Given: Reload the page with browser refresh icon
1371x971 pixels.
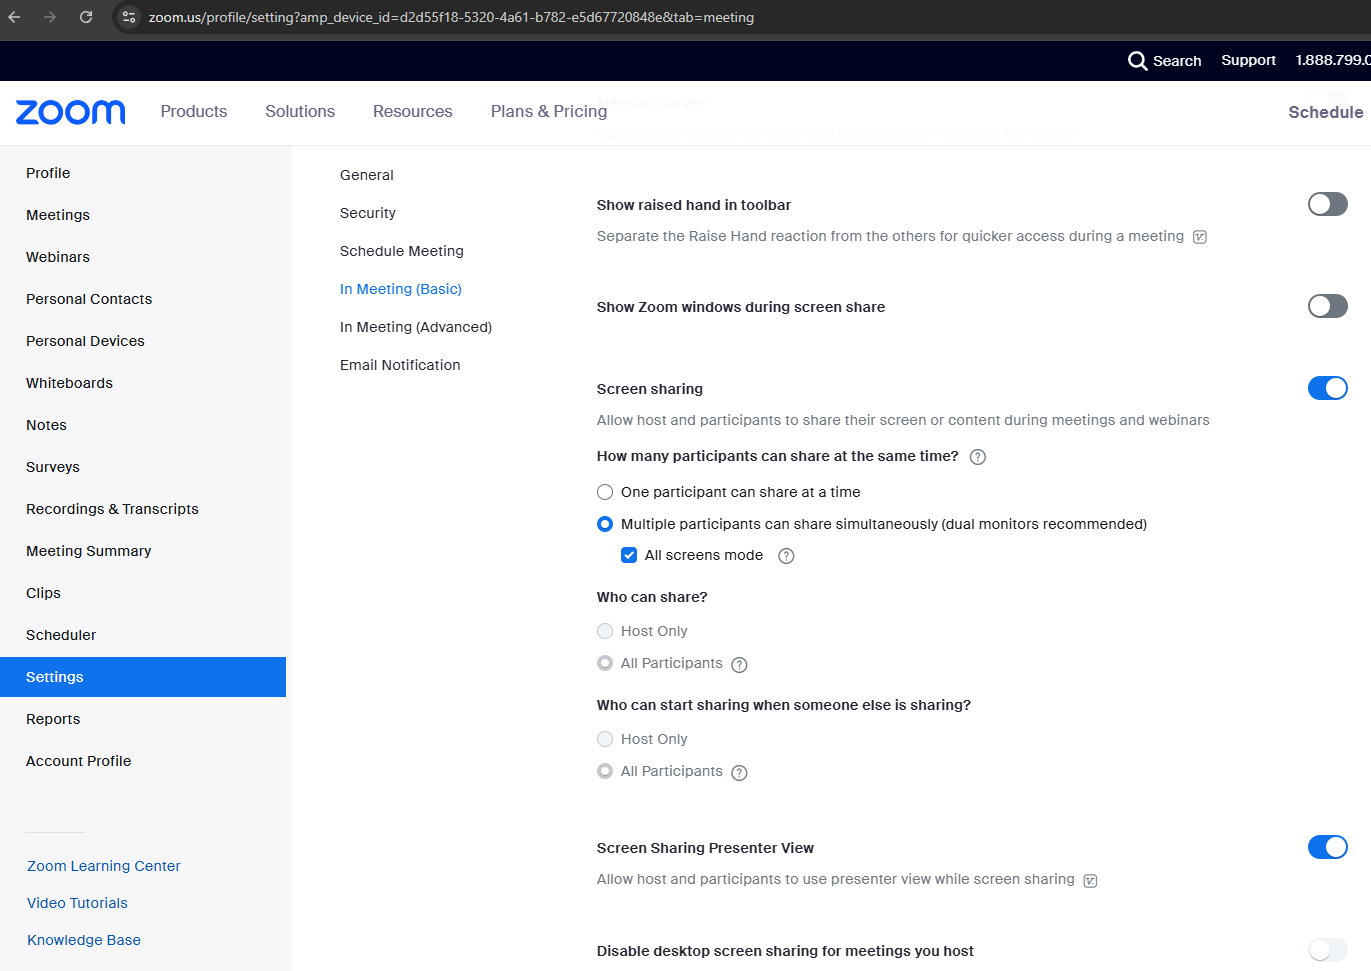Looking at the screenshot, I should point(86,17).
